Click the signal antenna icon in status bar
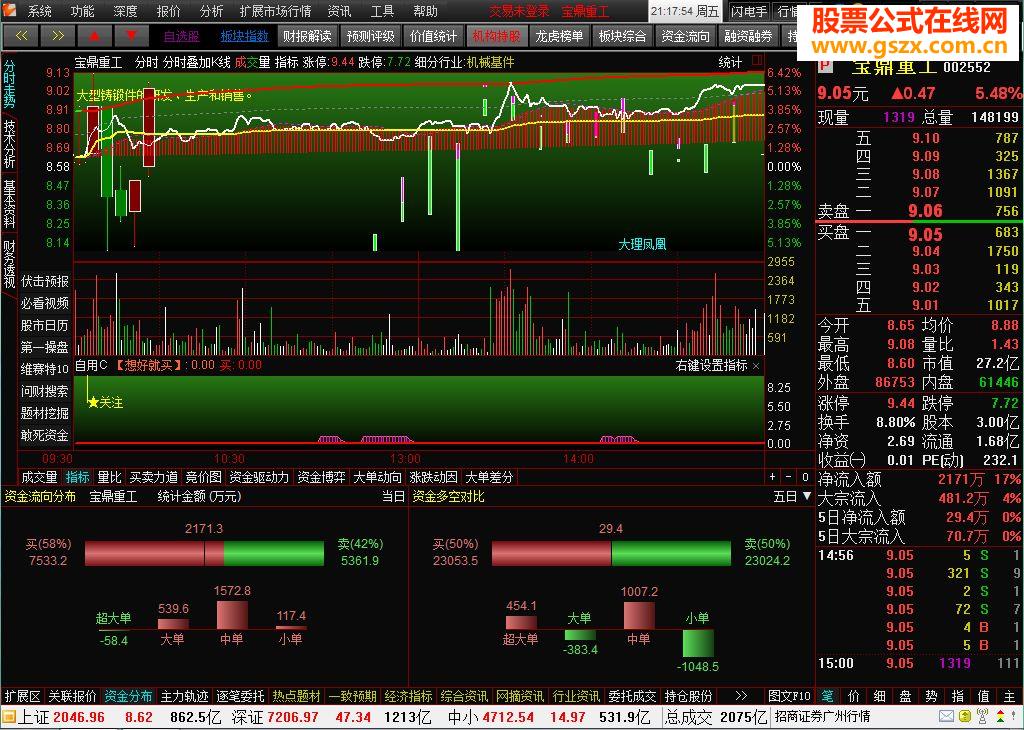This screenshot has width=1024, height=730. point(982,717)
